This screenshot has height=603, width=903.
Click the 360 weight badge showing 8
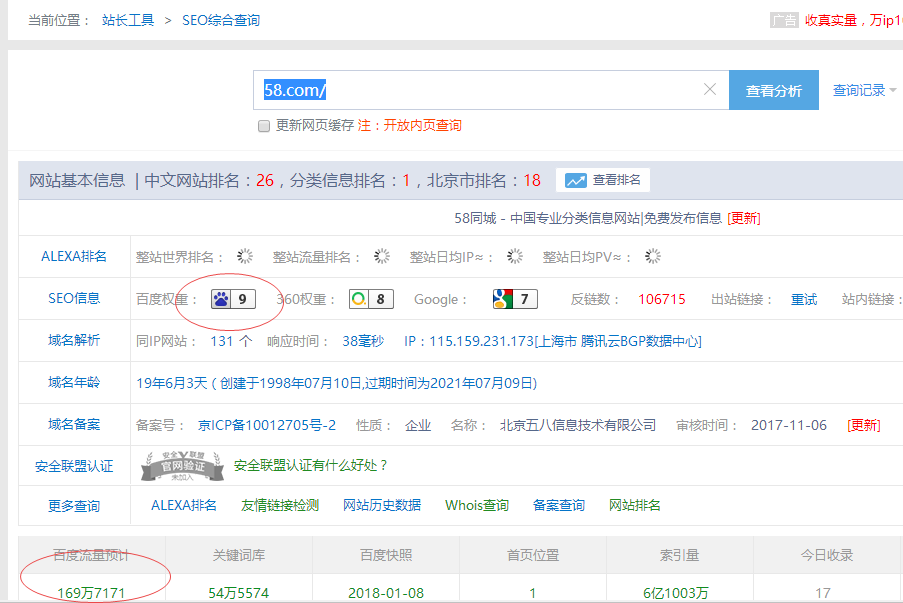click(371, 299)
